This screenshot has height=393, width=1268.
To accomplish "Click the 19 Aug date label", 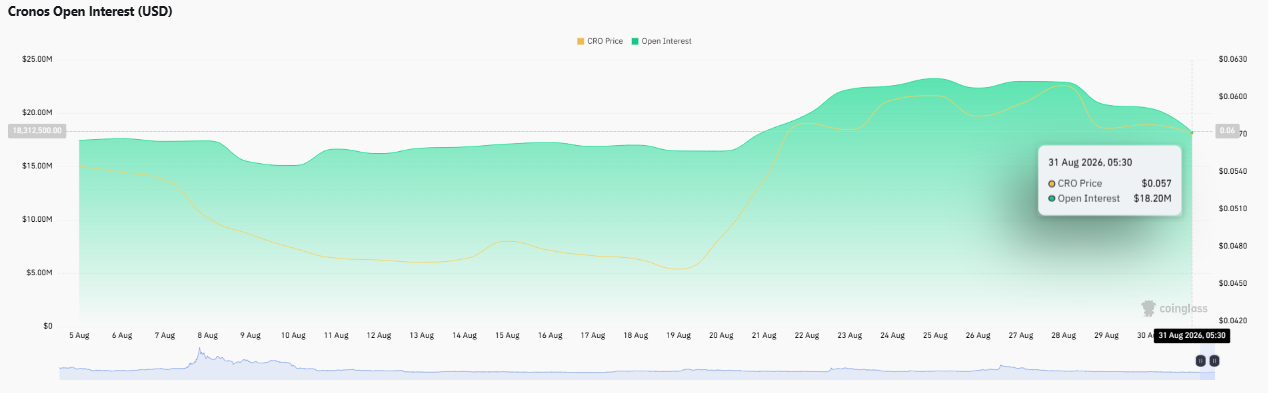I will coord(678,335).
